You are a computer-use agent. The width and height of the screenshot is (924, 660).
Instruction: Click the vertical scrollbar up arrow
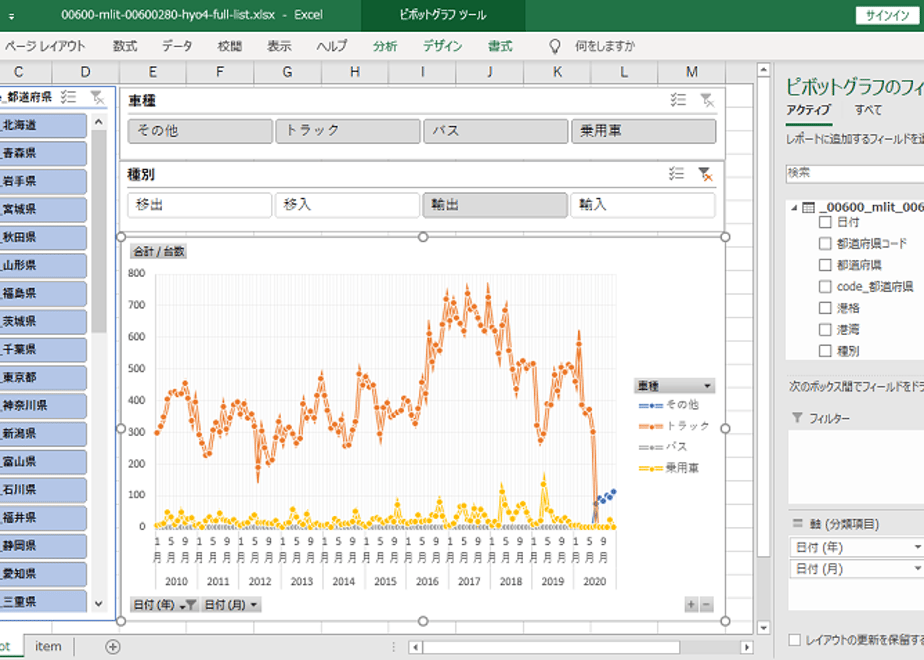(x=763, y=70)
